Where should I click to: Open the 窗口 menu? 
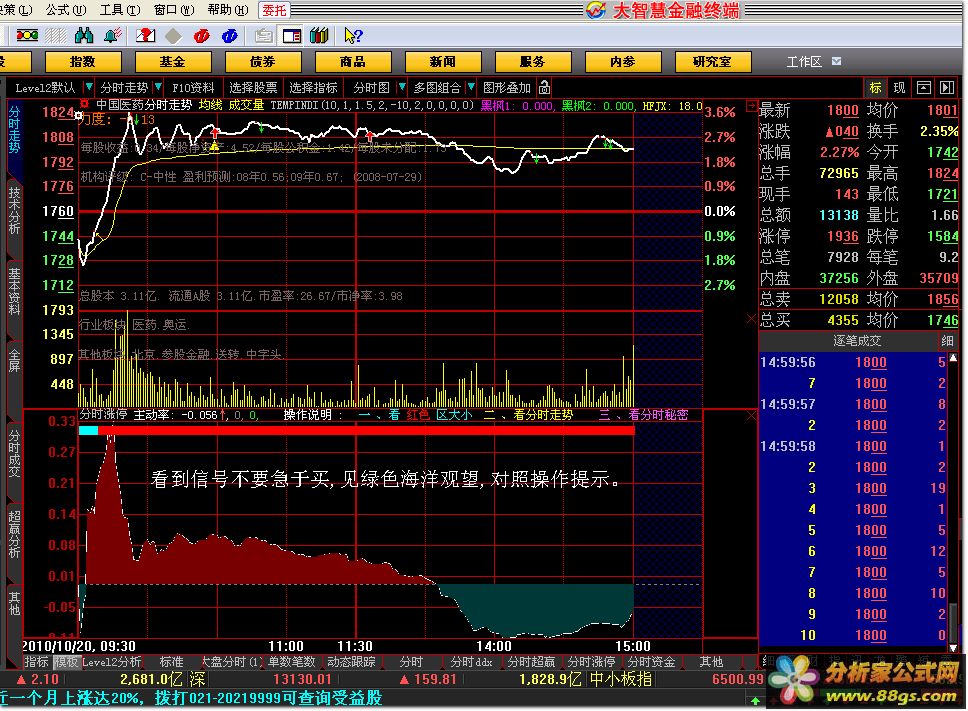(173, 10)
